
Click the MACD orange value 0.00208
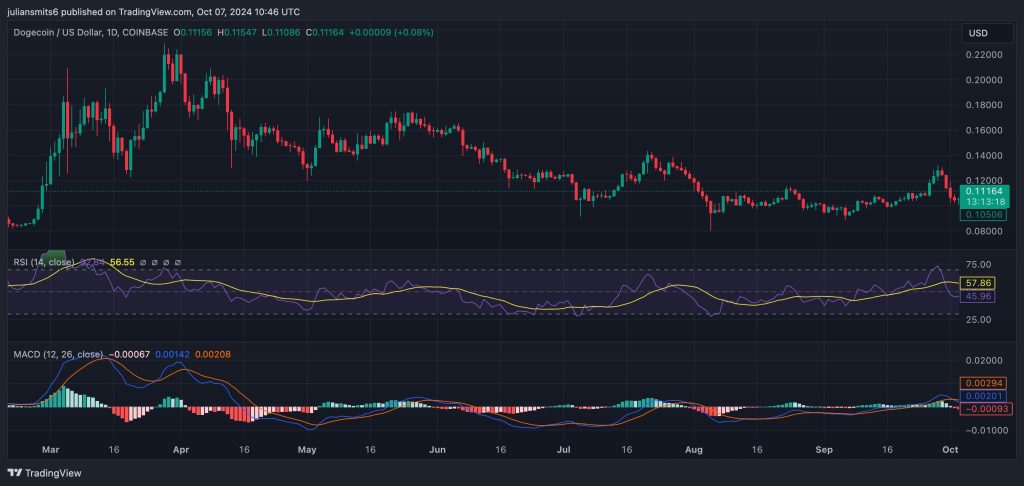(213, 354)
